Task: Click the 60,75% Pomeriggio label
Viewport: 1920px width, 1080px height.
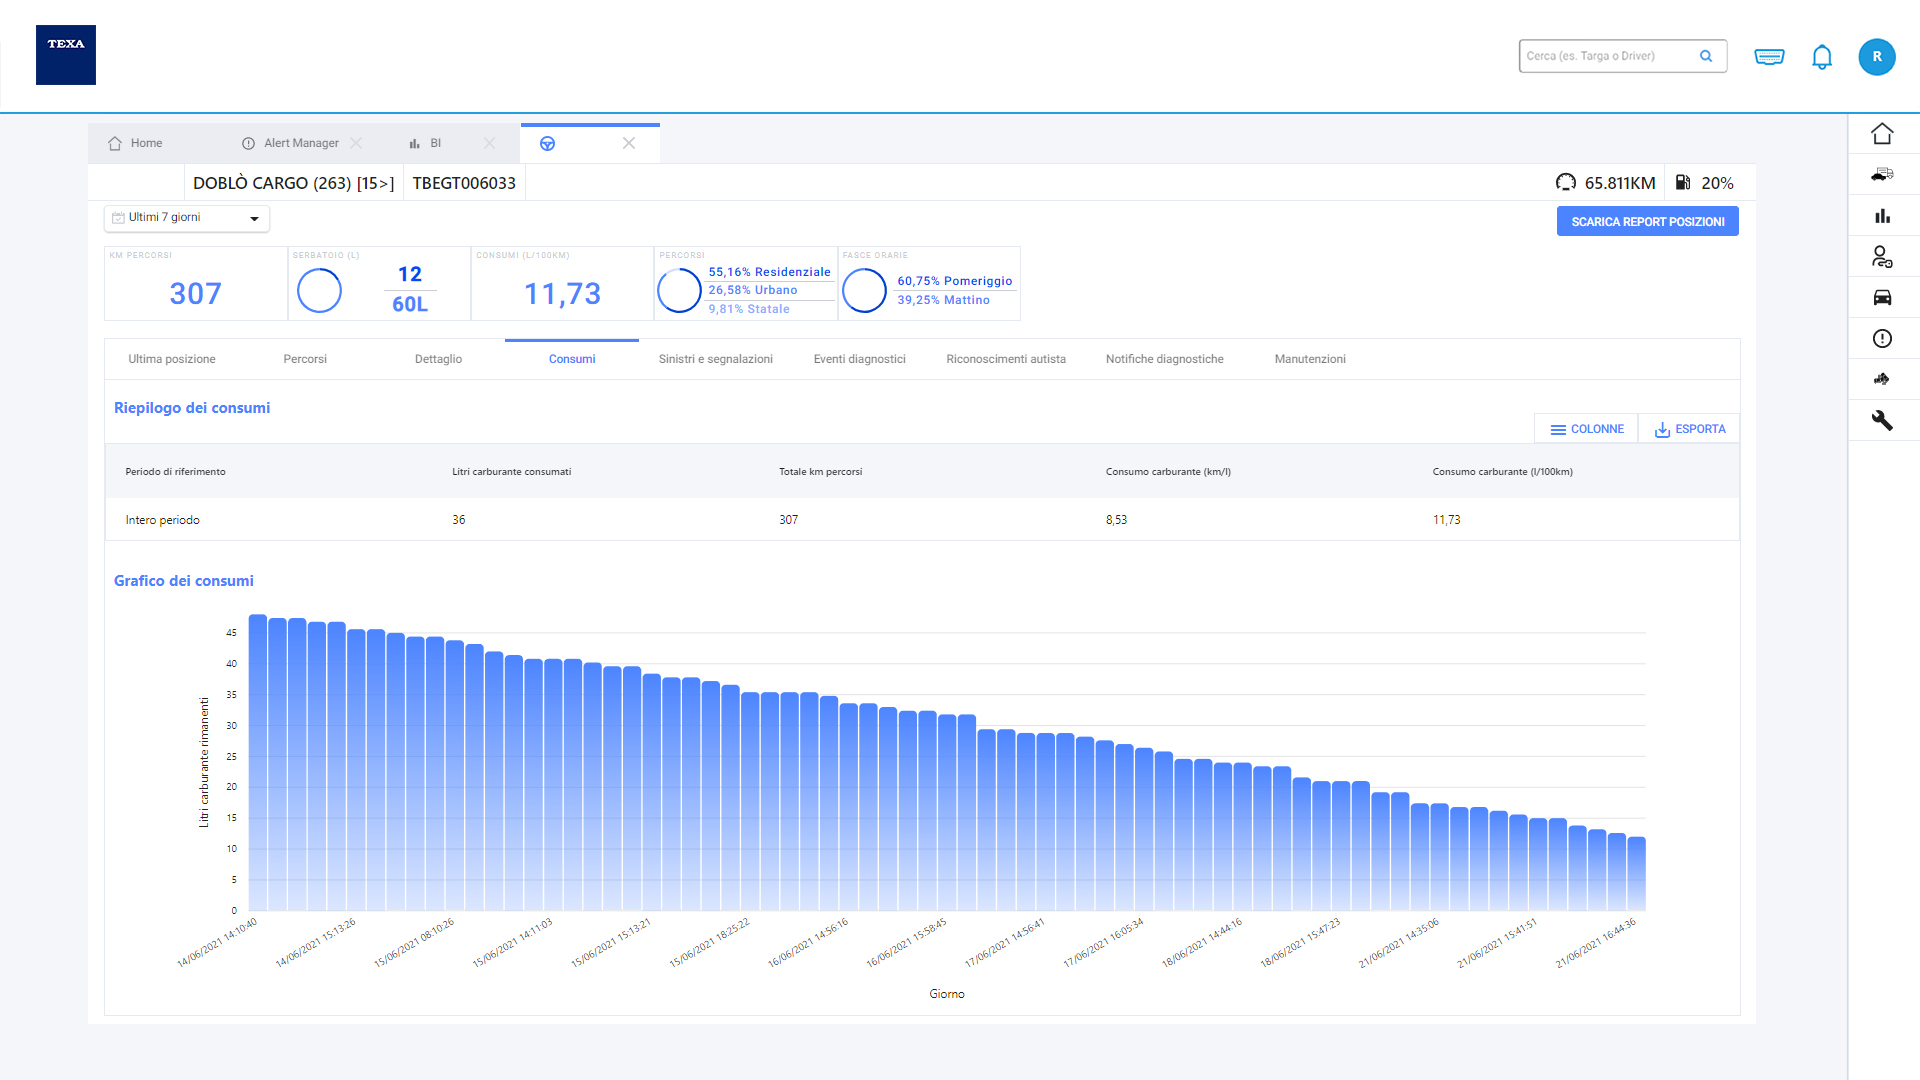Action: coord(954,281)
